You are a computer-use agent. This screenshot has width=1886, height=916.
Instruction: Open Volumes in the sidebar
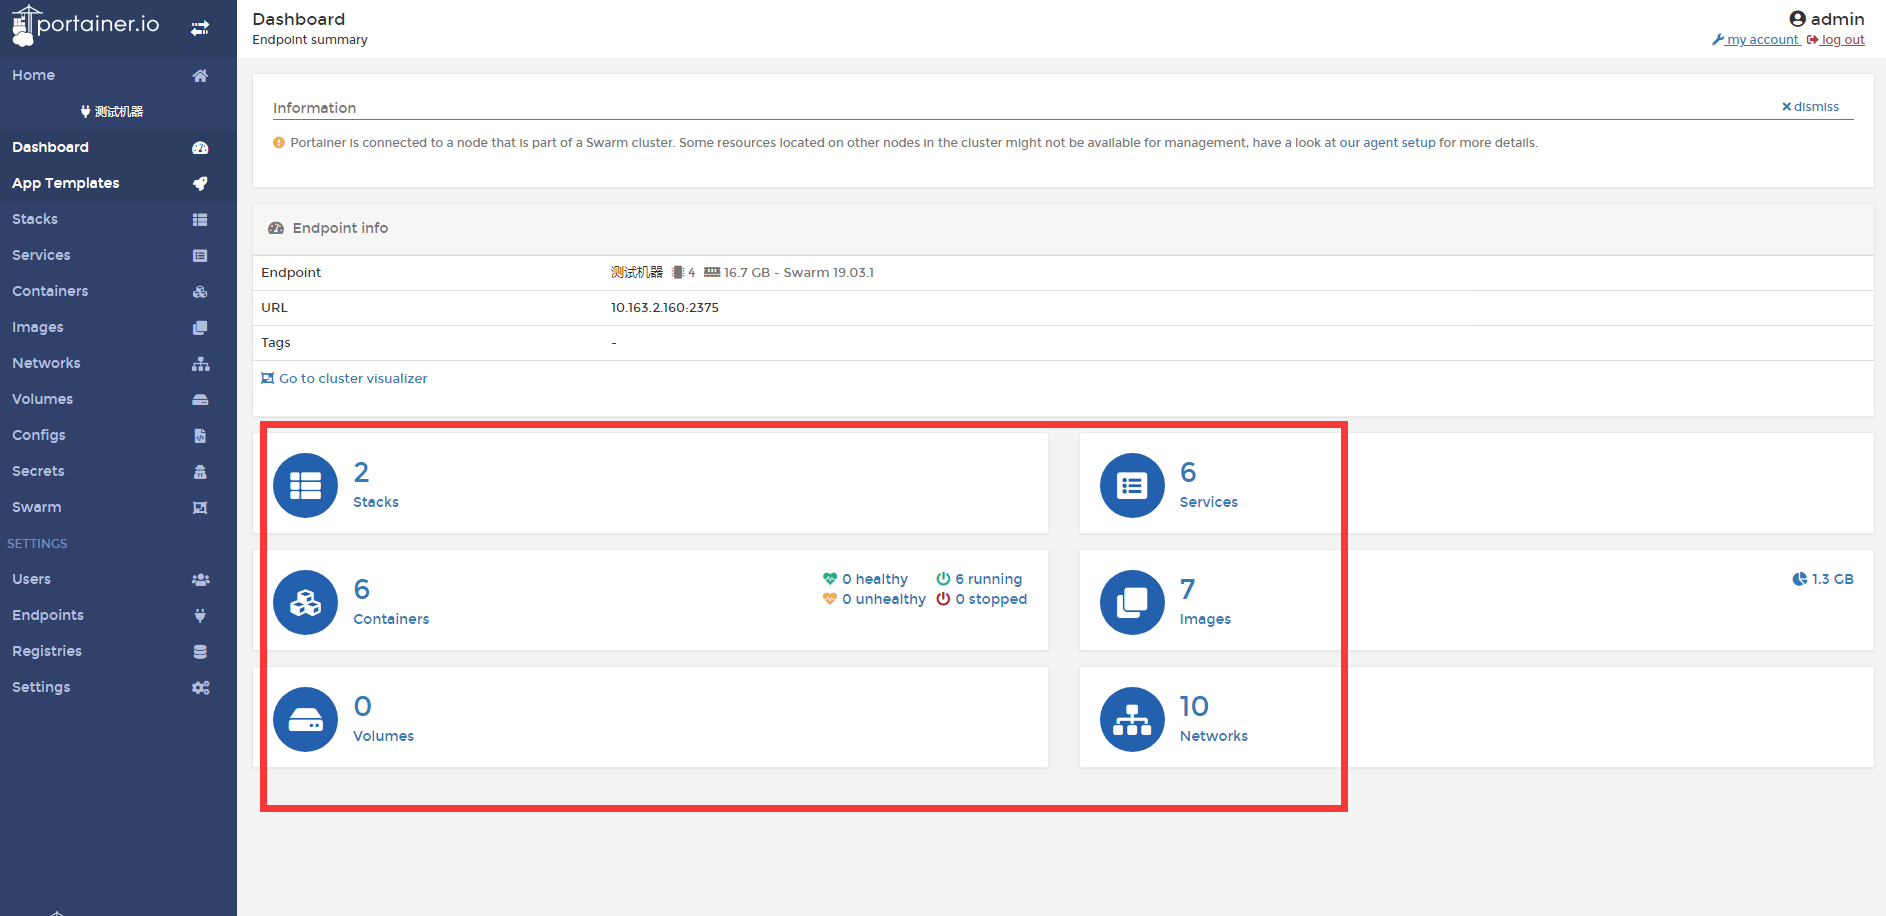click(x=118, y=399)
